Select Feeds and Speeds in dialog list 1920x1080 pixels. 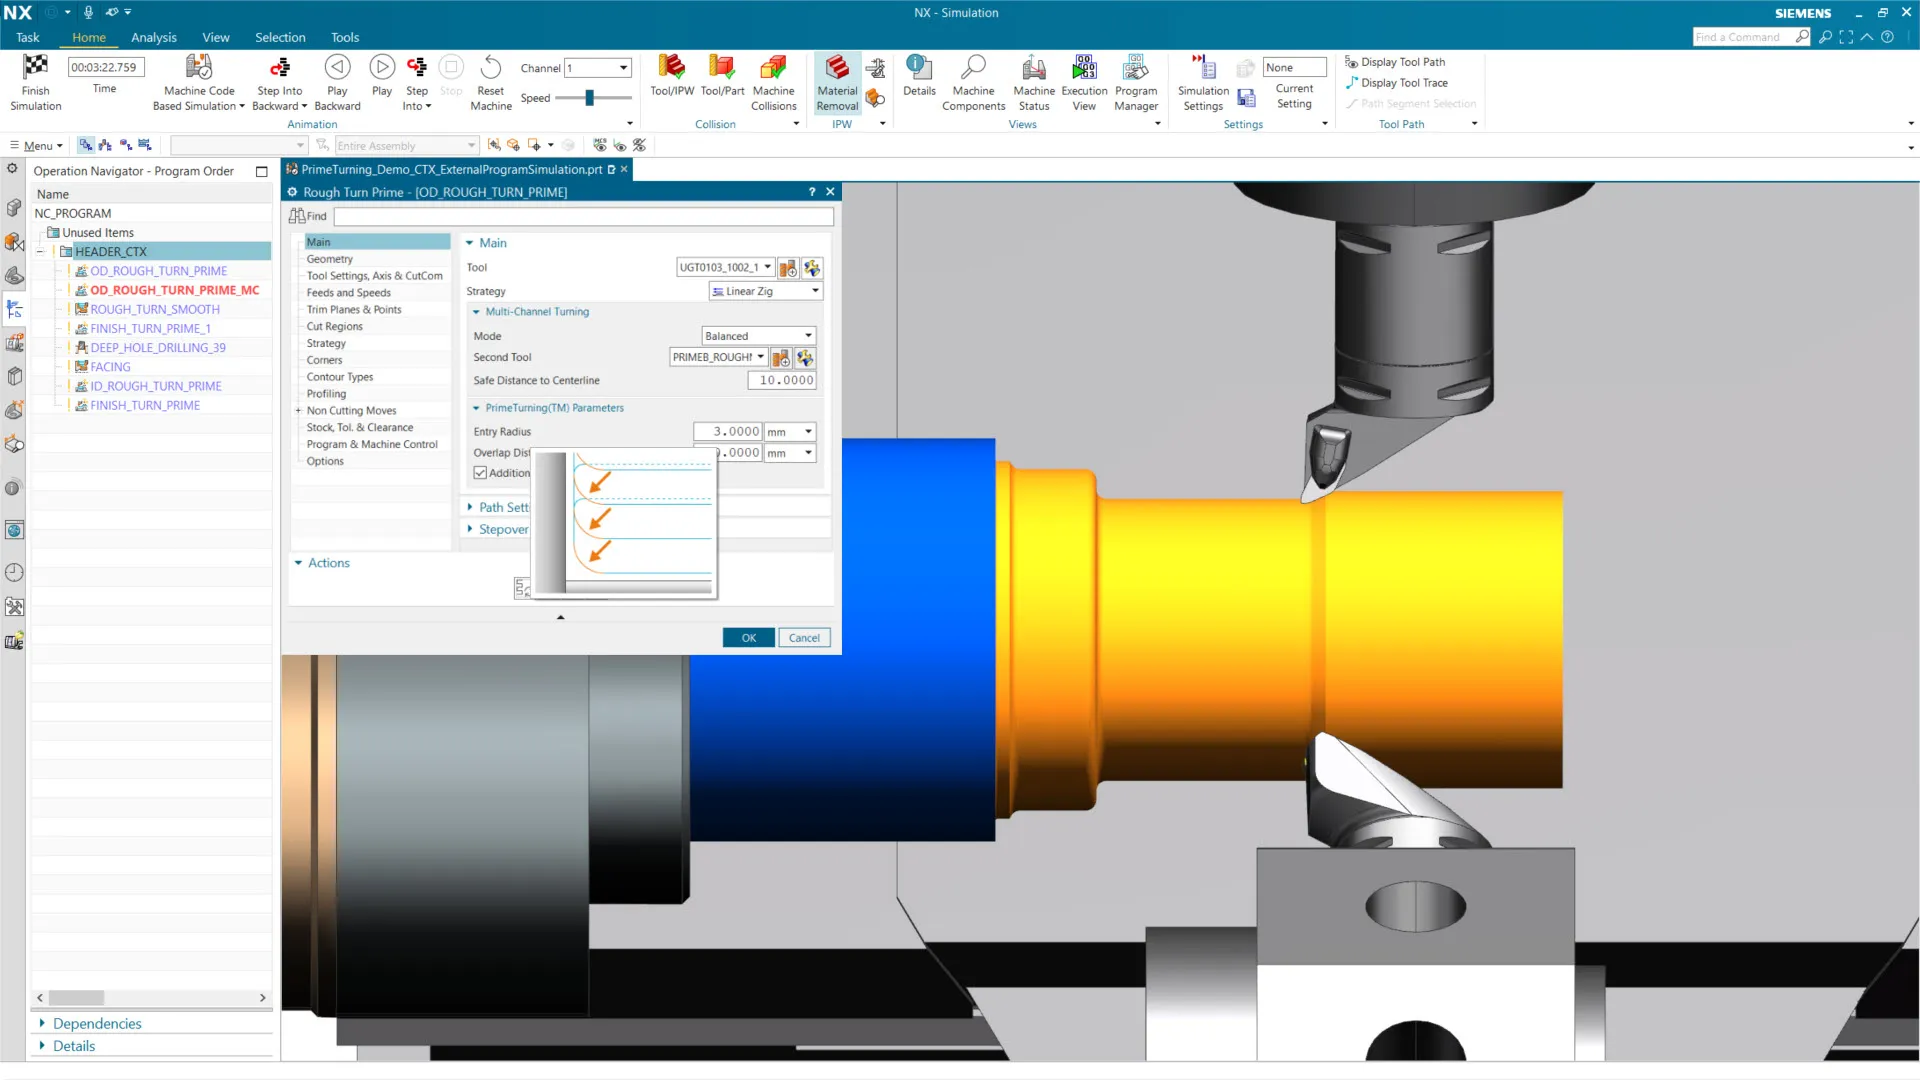point(348,293)
